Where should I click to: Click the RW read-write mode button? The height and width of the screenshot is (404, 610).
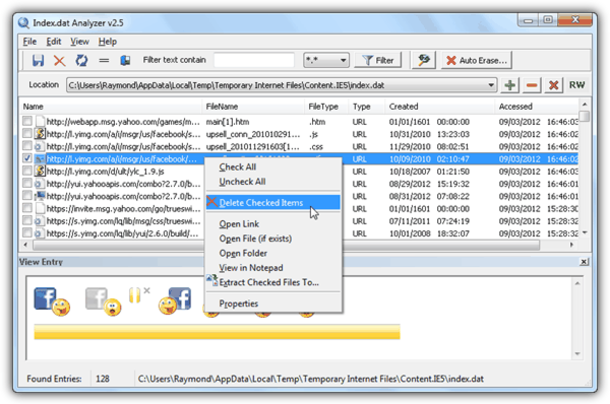coord(577,85)
